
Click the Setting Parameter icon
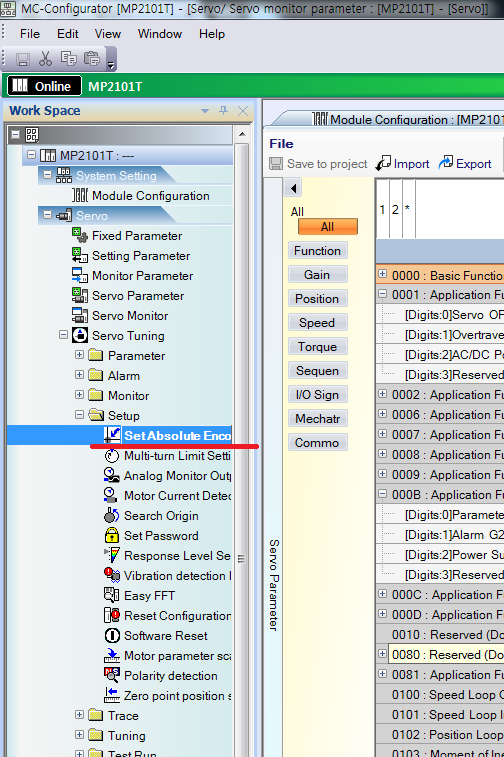(x=80, y=255)
